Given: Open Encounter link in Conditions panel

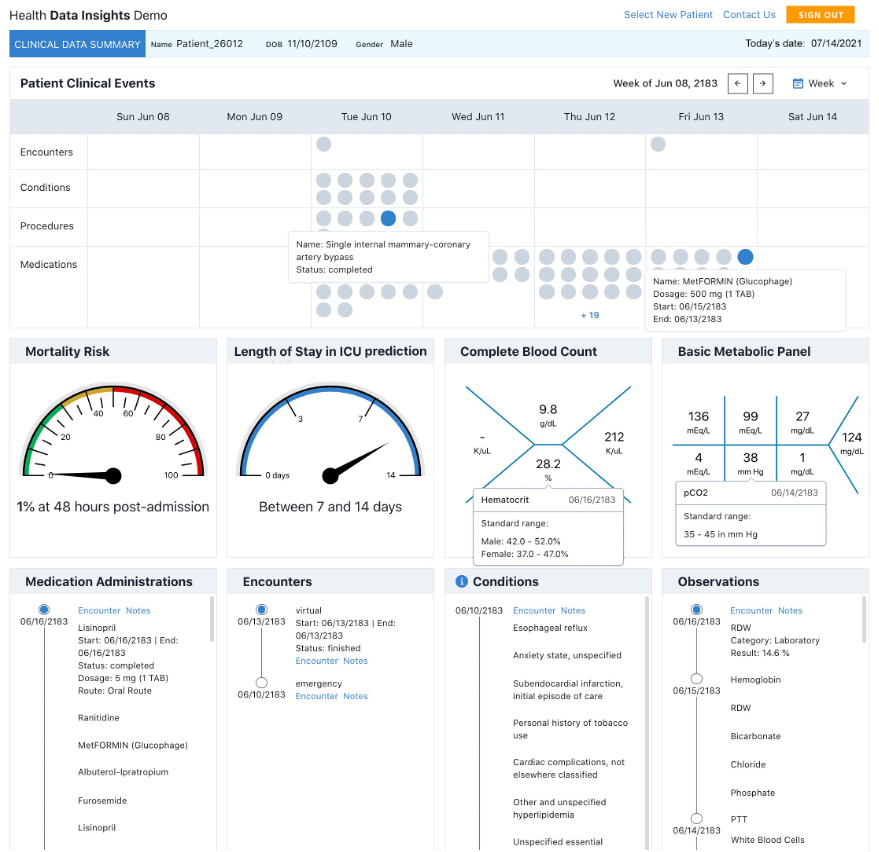Looking at the screenshot, I should point(534,610).
